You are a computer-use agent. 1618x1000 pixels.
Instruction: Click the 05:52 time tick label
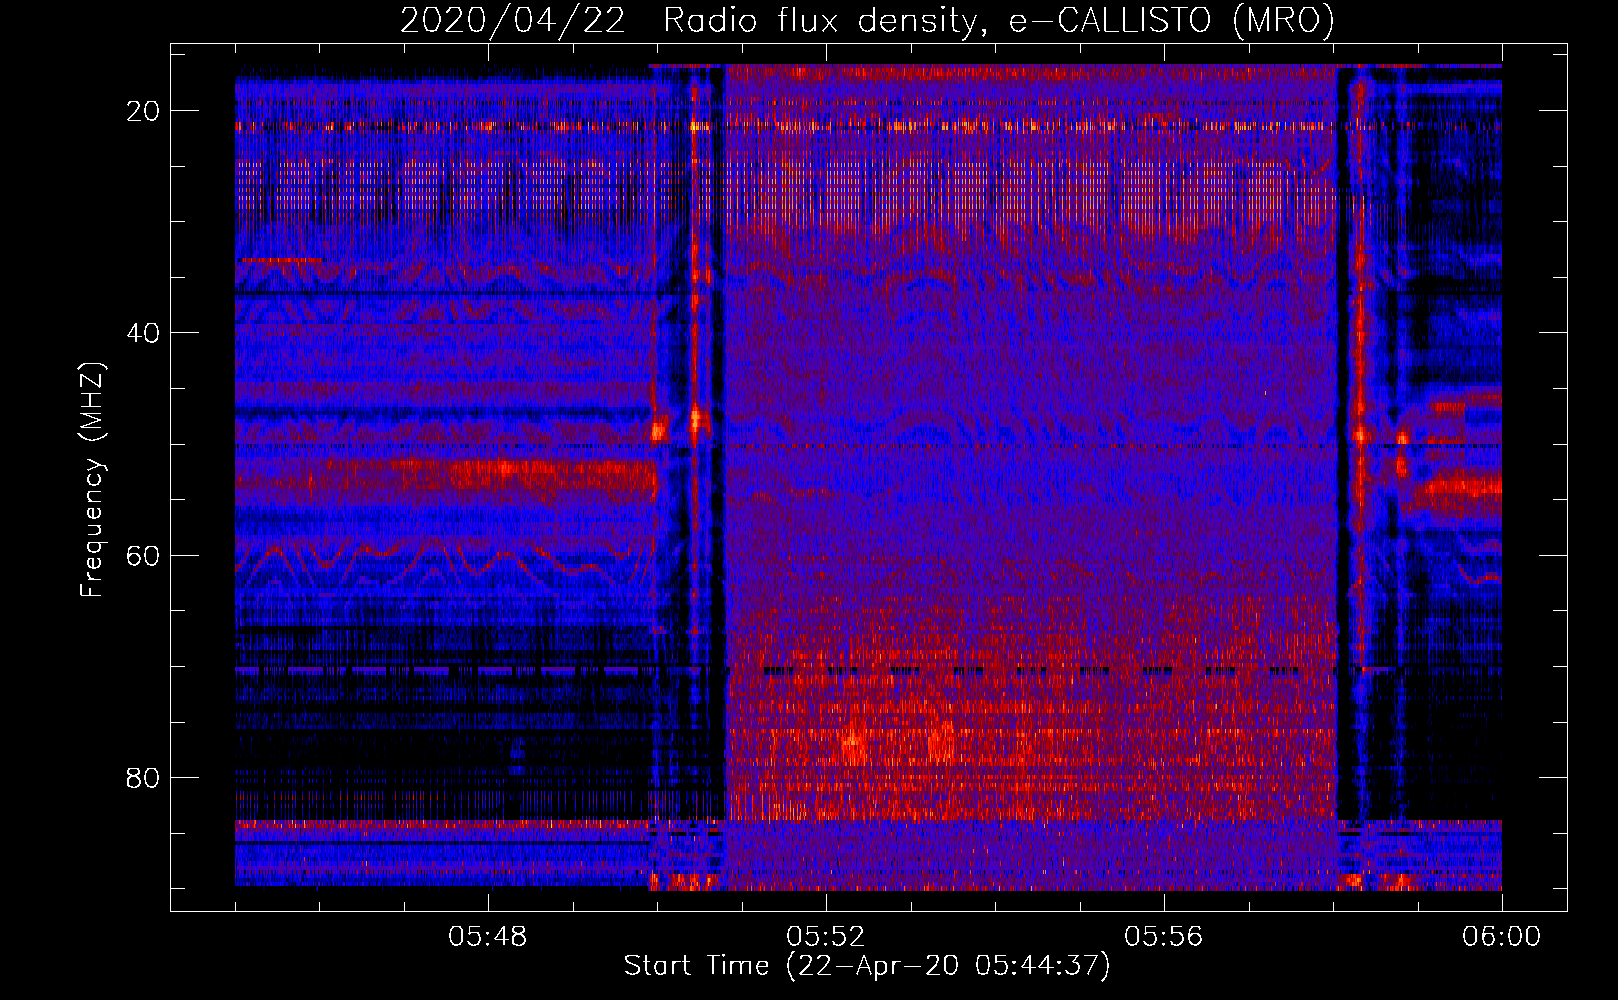[825, 937]
